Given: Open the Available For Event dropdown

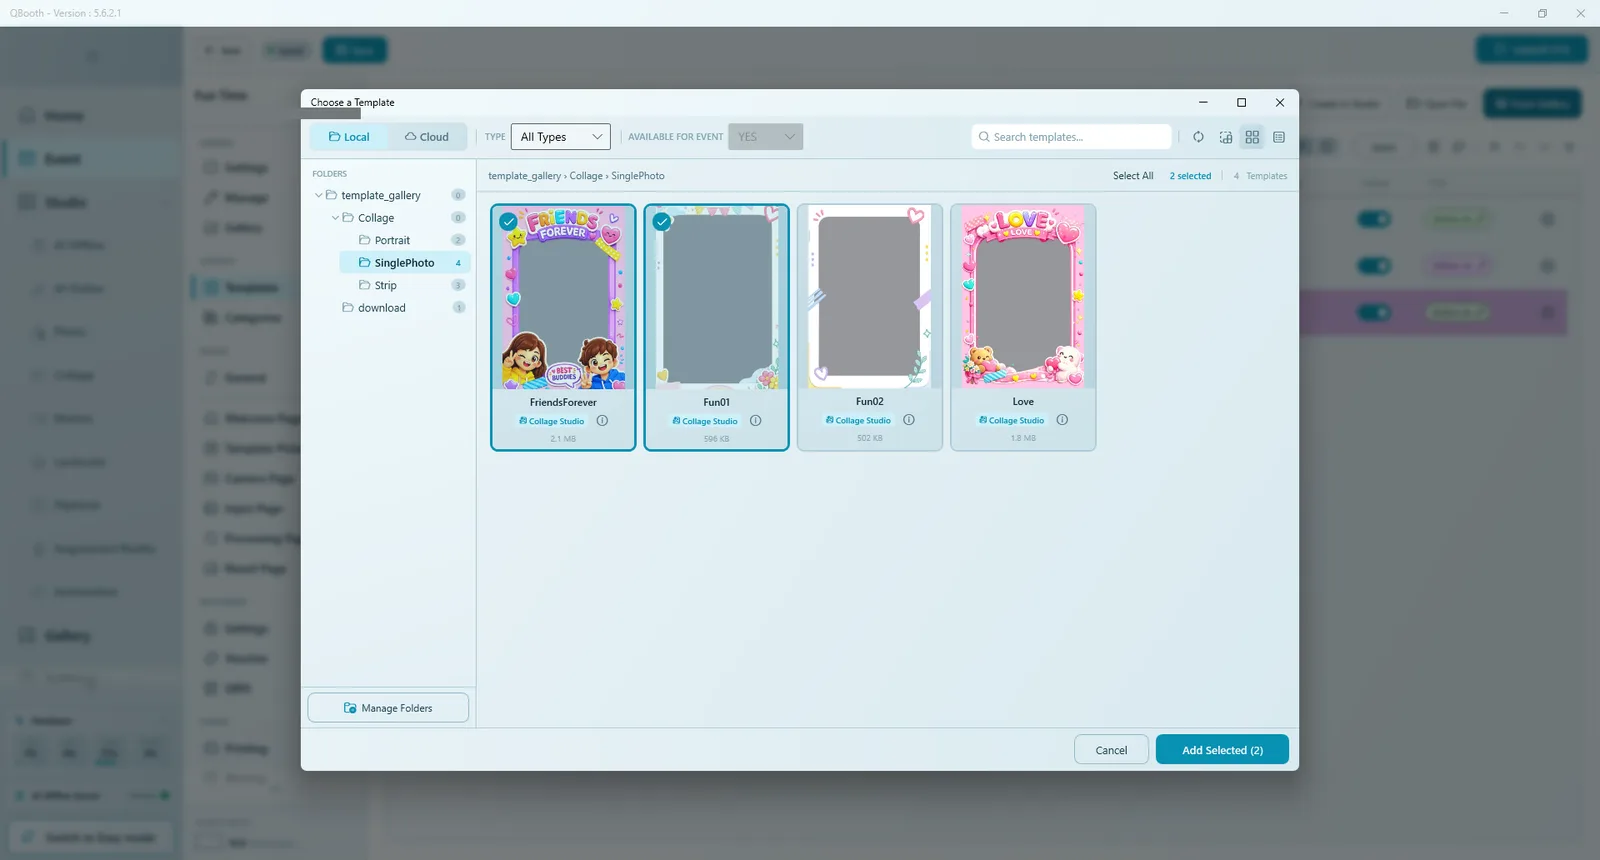Looking at the screenshot, I should [x=766, y=137].
